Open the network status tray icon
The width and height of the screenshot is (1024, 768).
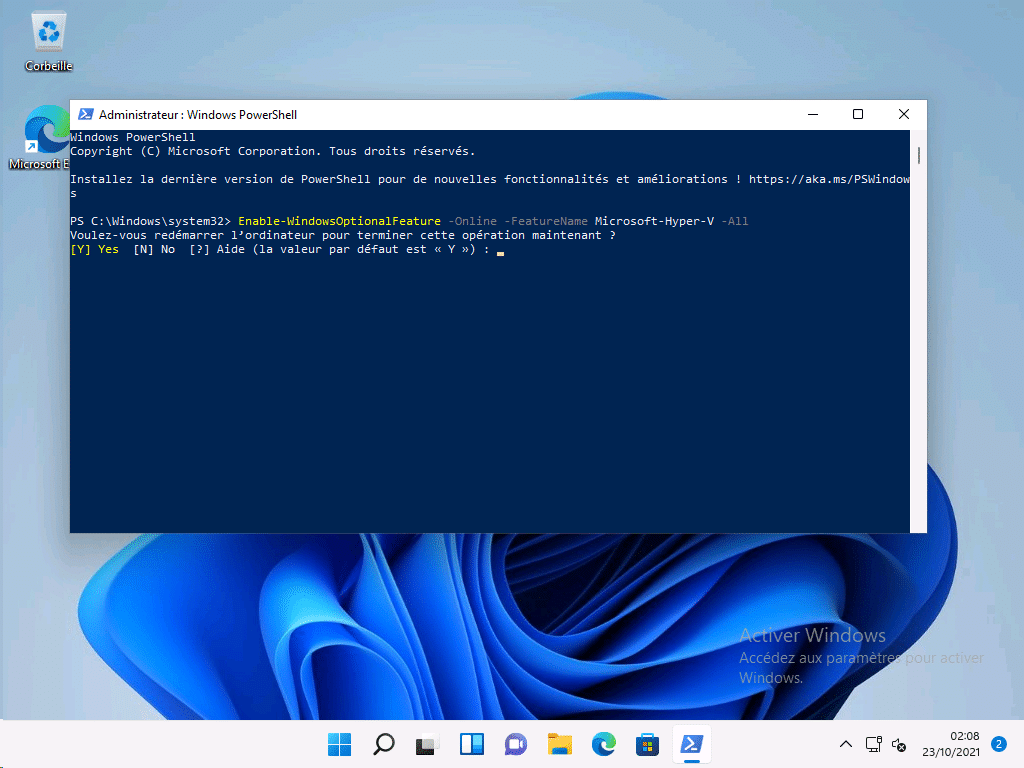coord(873,744)
